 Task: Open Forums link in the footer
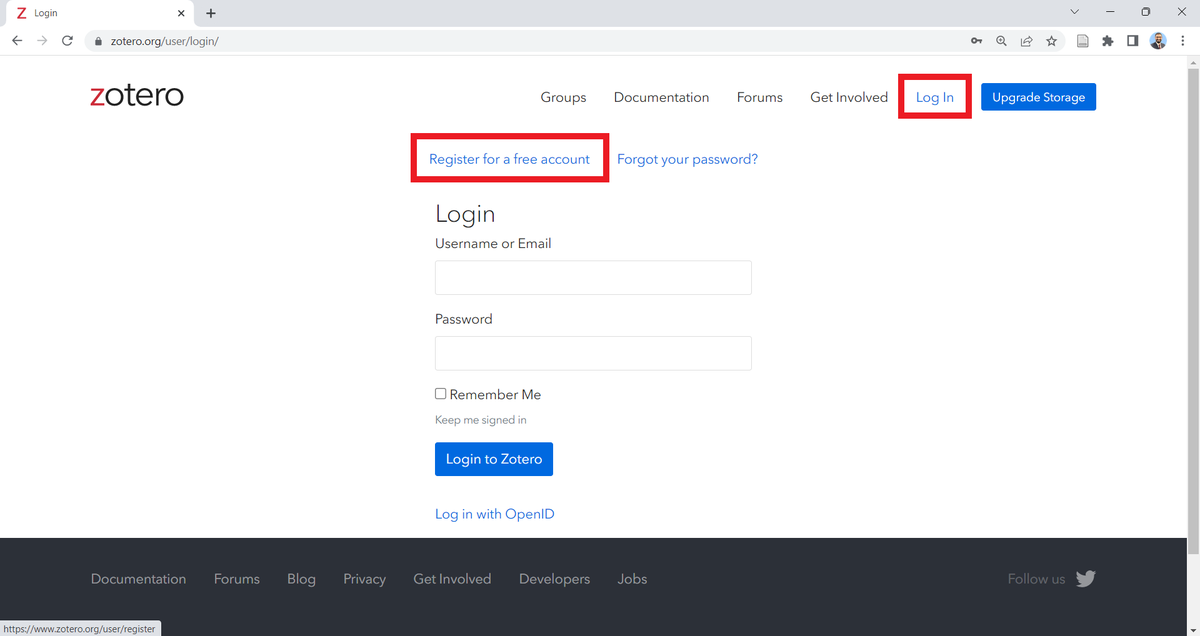237,579
